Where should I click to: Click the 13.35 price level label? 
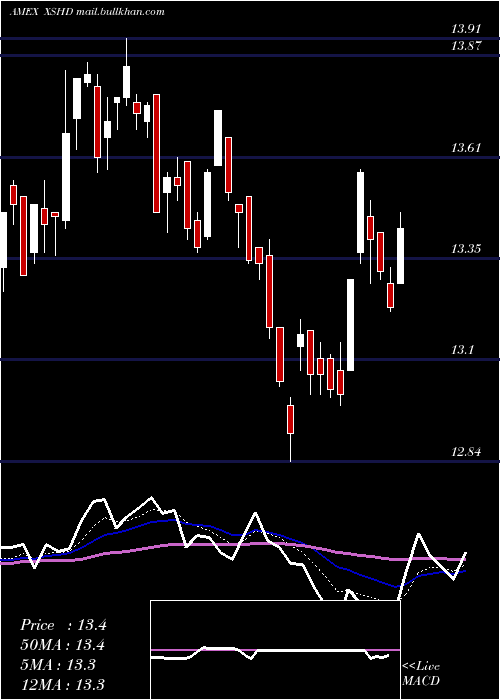tap(466, 249)
